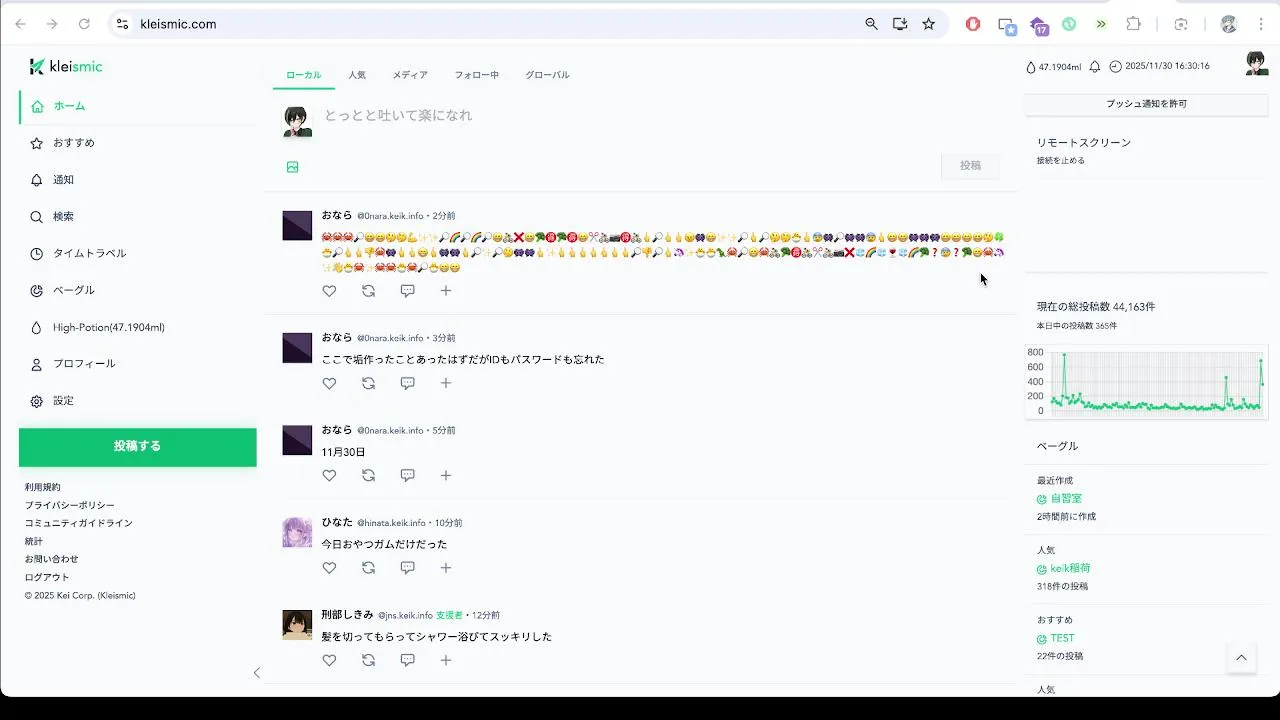Repost the ひなた gum post
Viewport: 1280px width, 720px height.
tap(368, 568)
